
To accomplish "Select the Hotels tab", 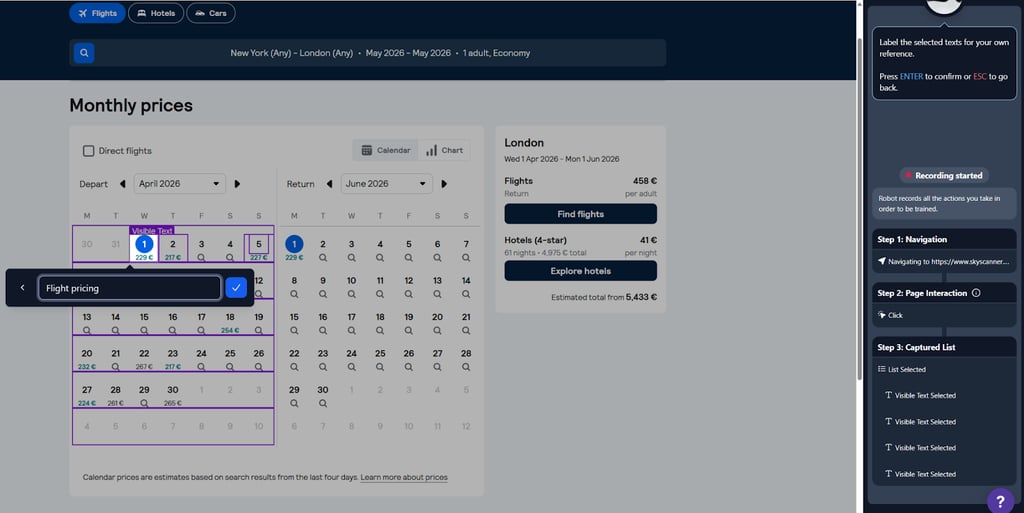I will click(156, 13).
